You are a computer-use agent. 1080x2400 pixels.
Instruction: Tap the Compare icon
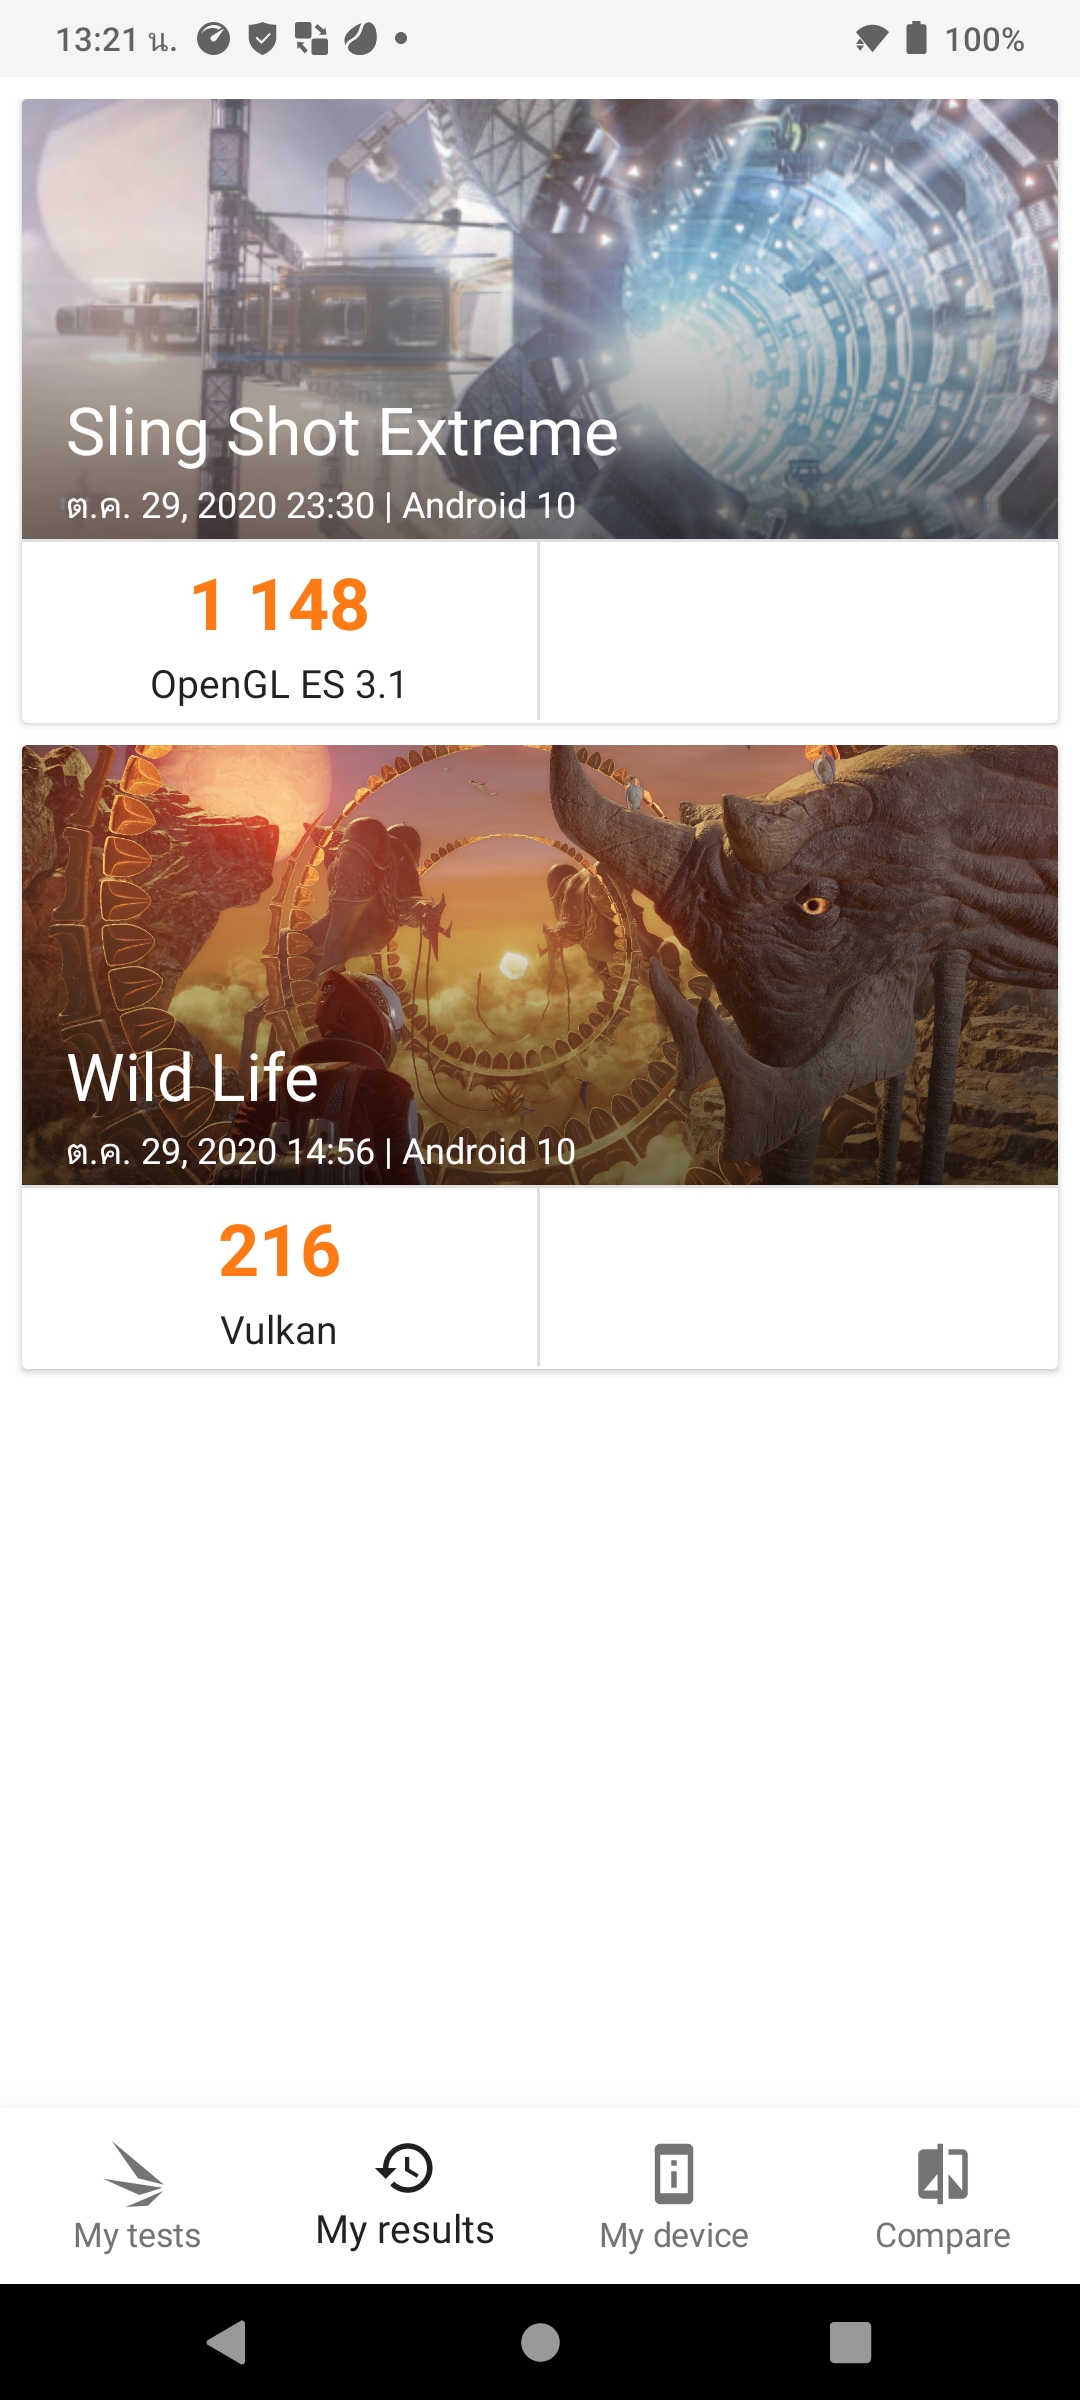click(x=943, y=2174)
